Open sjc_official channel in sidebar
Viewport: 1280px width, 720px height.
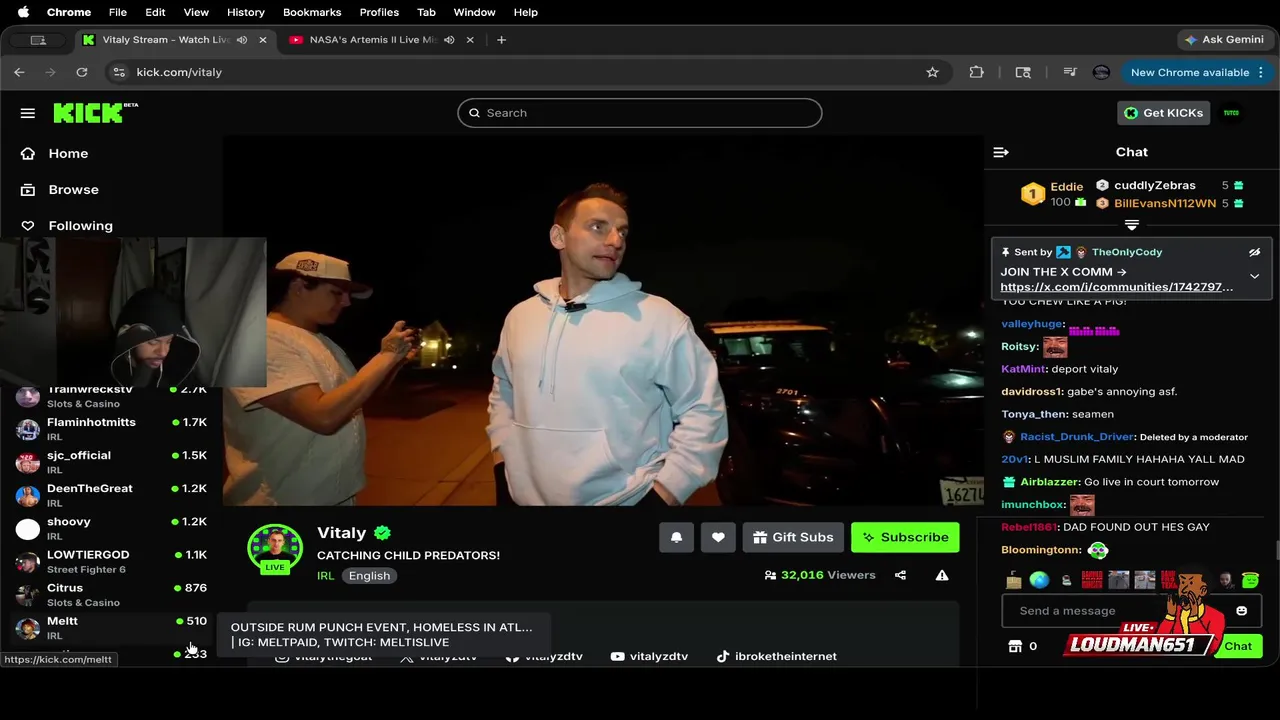tap(112, 462)
